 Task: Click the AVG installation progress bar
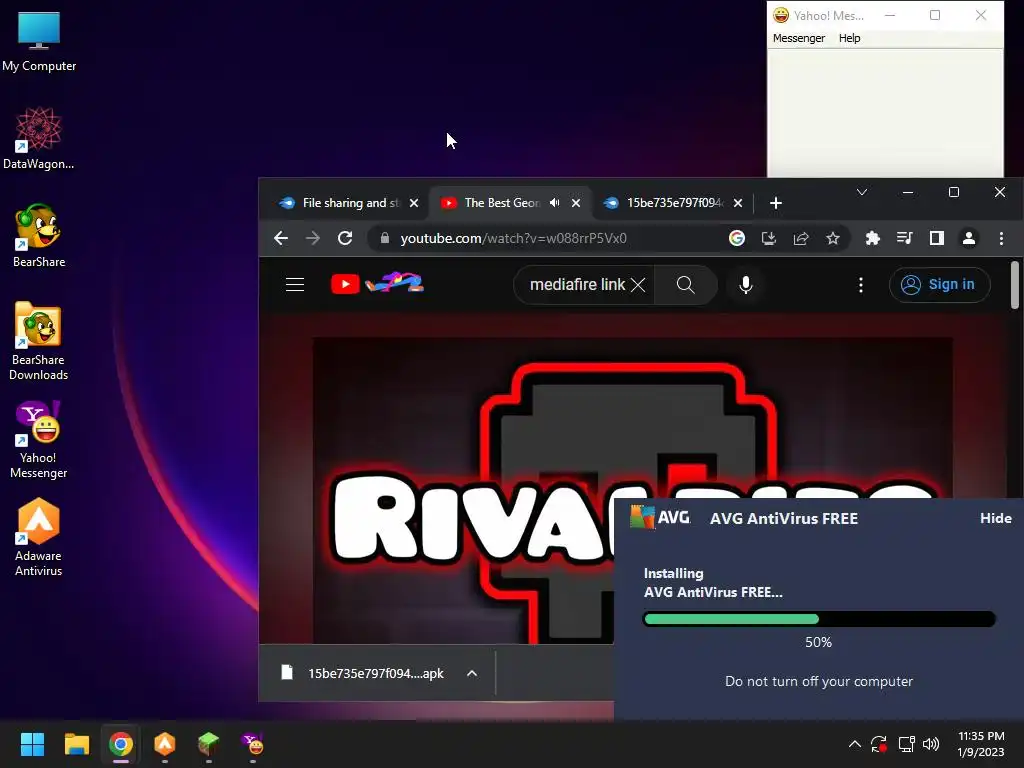(x=819, y=619)
